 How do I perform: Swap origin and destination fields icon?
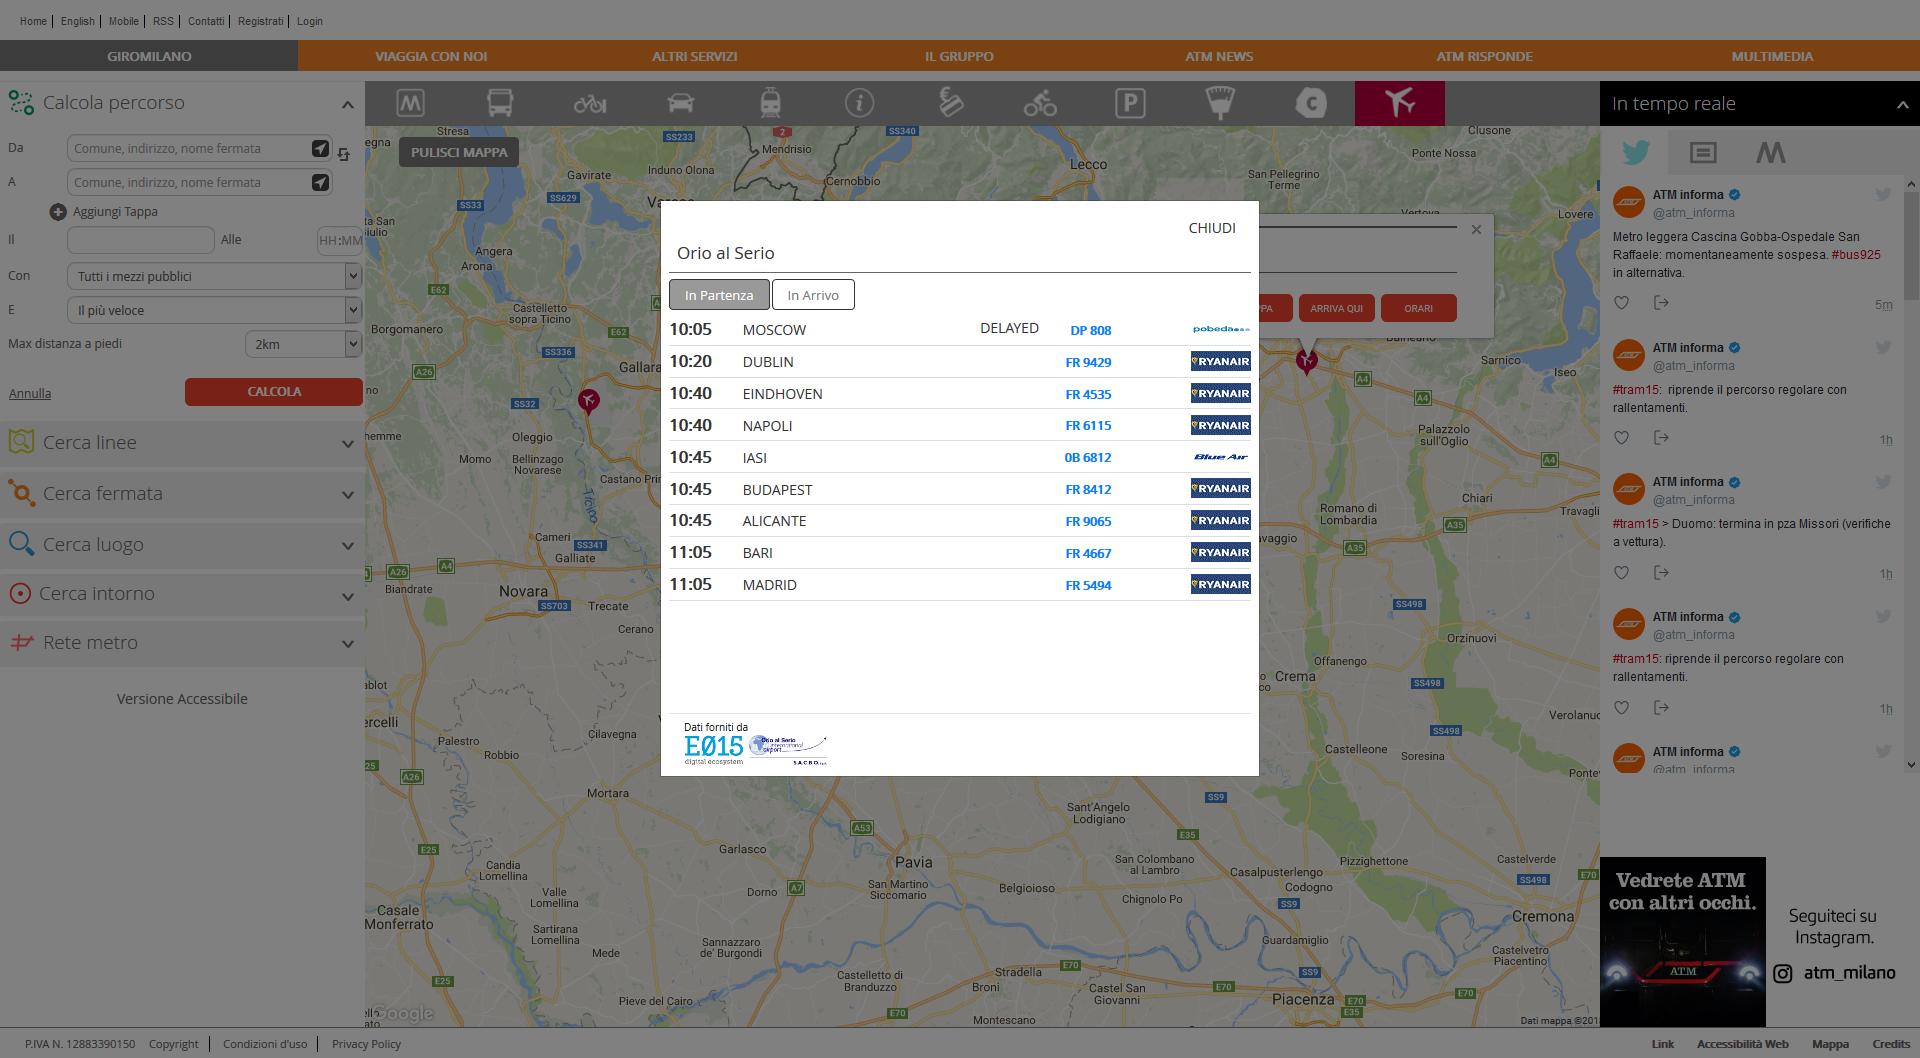pyautogui.click(x=344, y=155)
